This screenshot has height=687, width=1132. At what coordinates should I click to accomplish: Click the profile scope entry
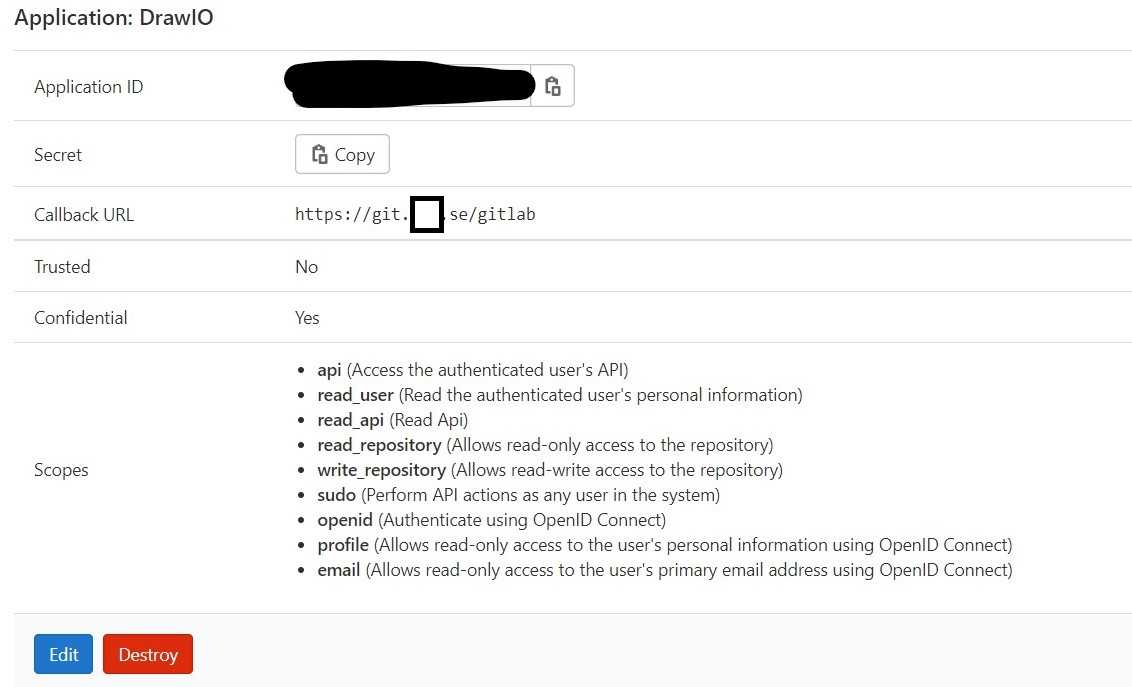[x=343, y=544]
